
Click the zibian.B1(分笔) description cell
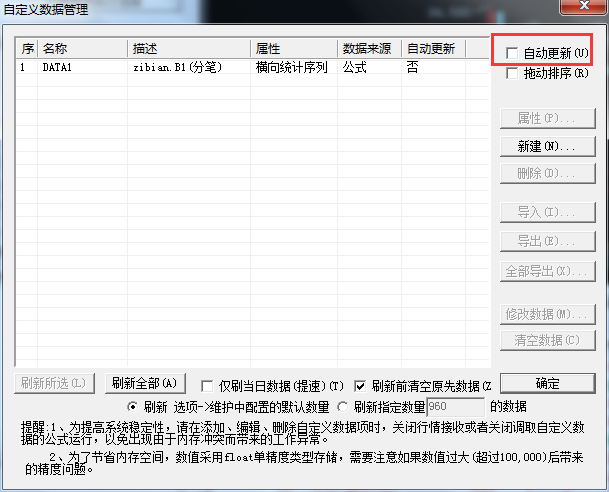[177, 68]
